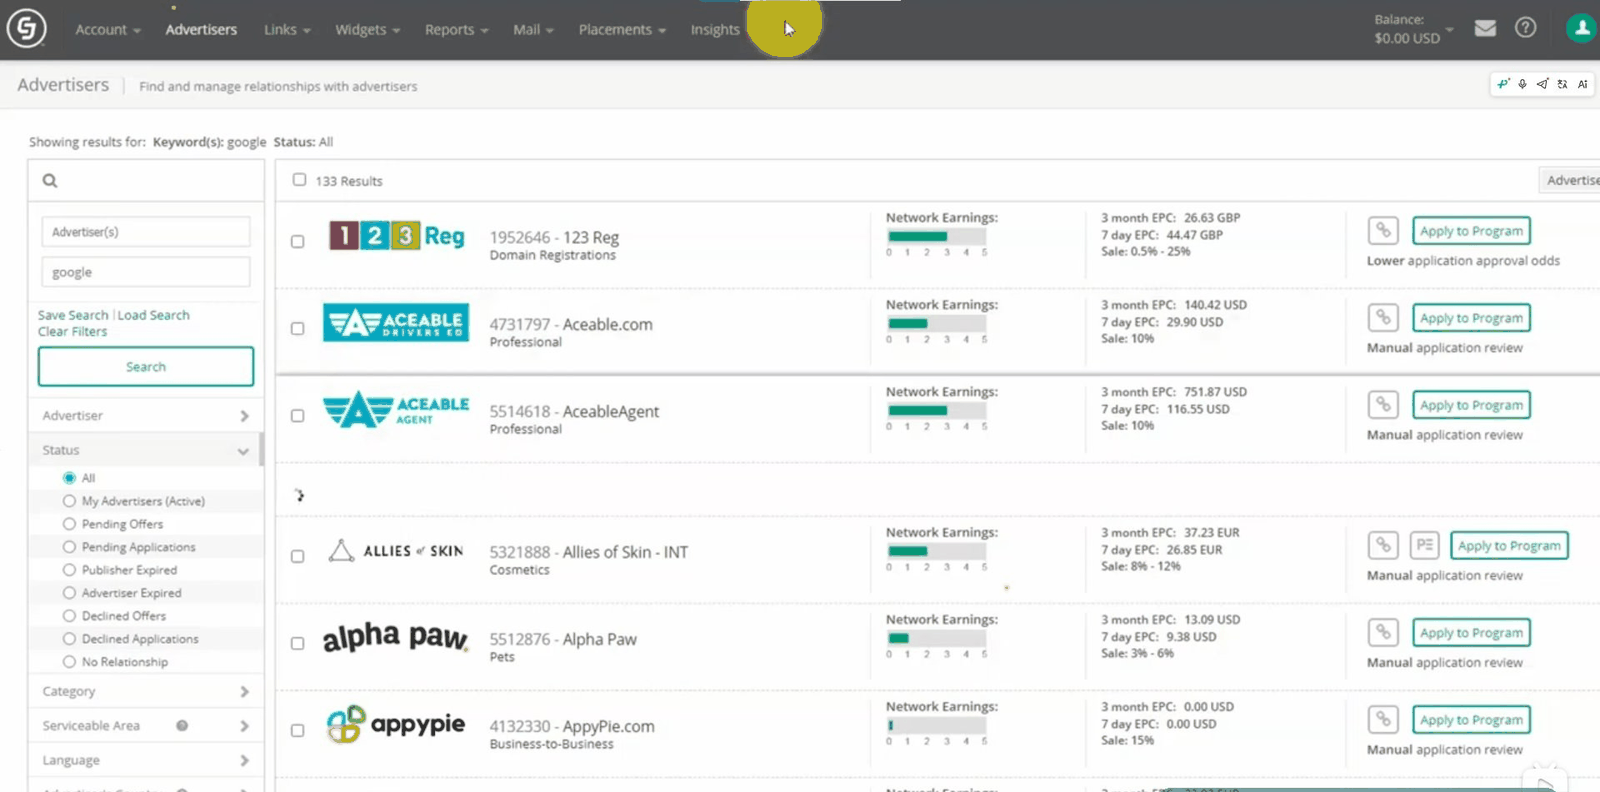The width and height of the screenshot is (1600, 792).
Task: Select Pending Offers status
Action: pos(69,524)
